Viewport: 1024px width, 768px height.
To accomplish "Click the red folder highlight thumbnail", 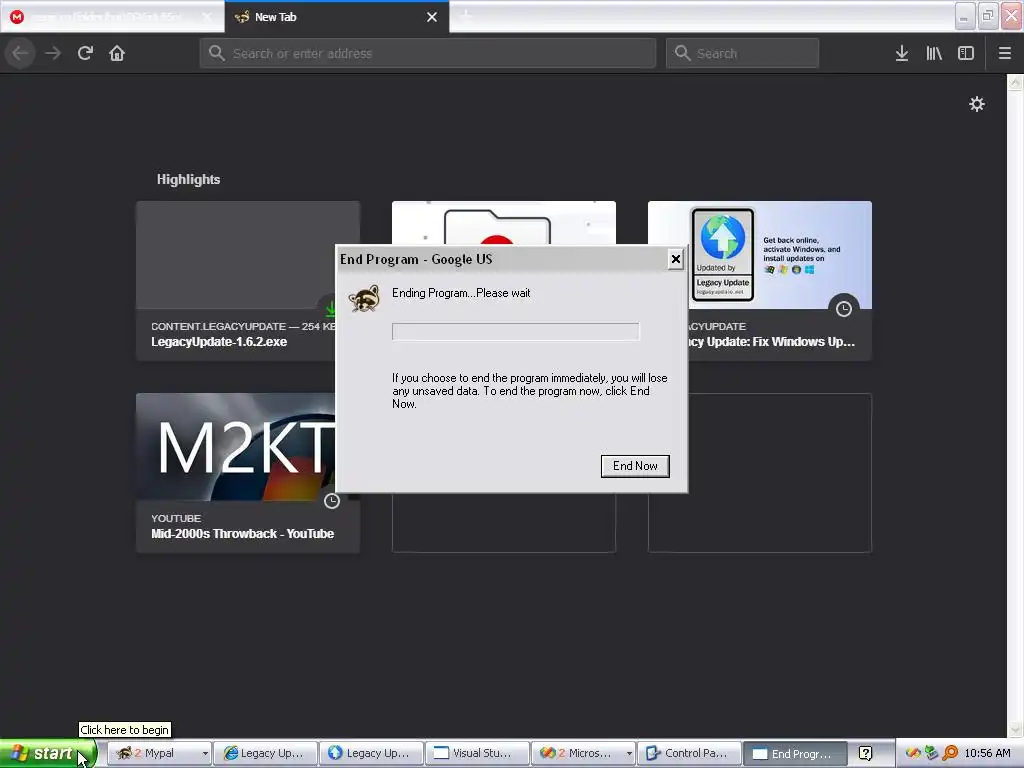I will (504, 223).
